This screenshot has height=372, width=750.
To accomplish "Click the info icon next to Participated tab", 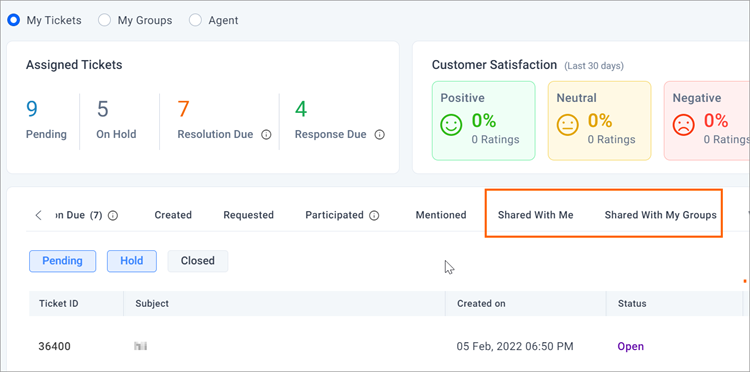I will click(x=375, y=216).
